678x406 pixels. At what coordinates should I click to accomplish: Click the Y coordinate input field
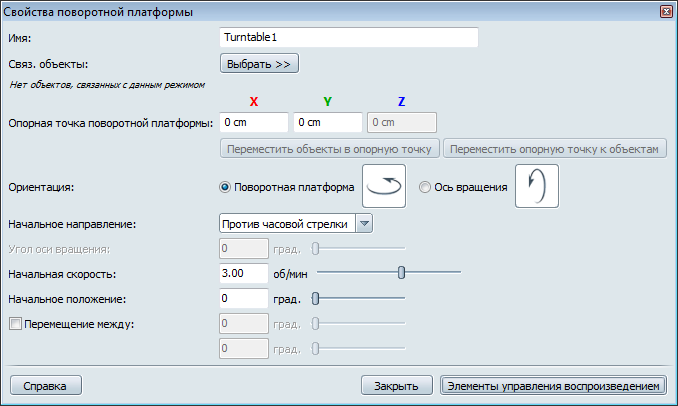[x=328, y=122]
